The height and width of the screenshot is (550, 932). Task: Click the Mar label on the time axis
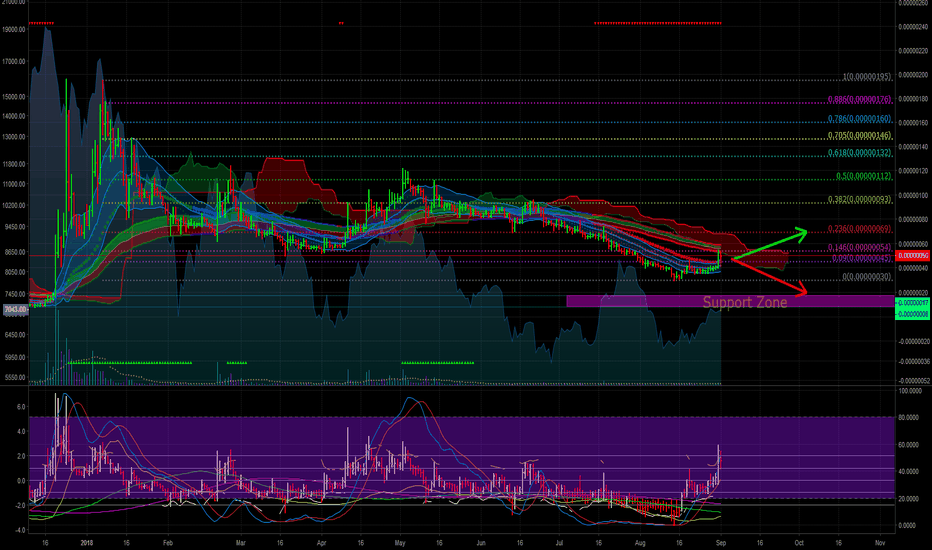[240, 543]
